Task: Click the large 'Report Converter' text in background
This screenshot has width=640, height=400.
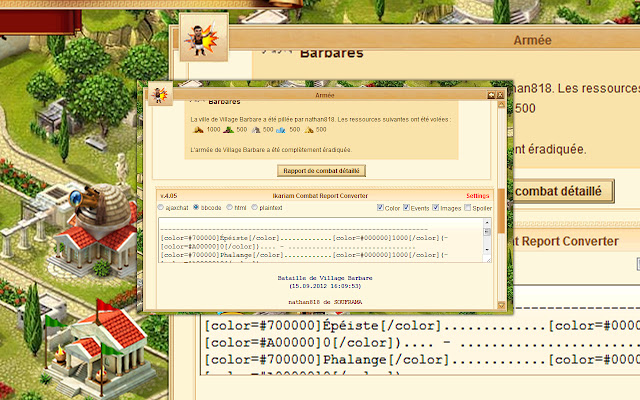Action: coord(570,241)
